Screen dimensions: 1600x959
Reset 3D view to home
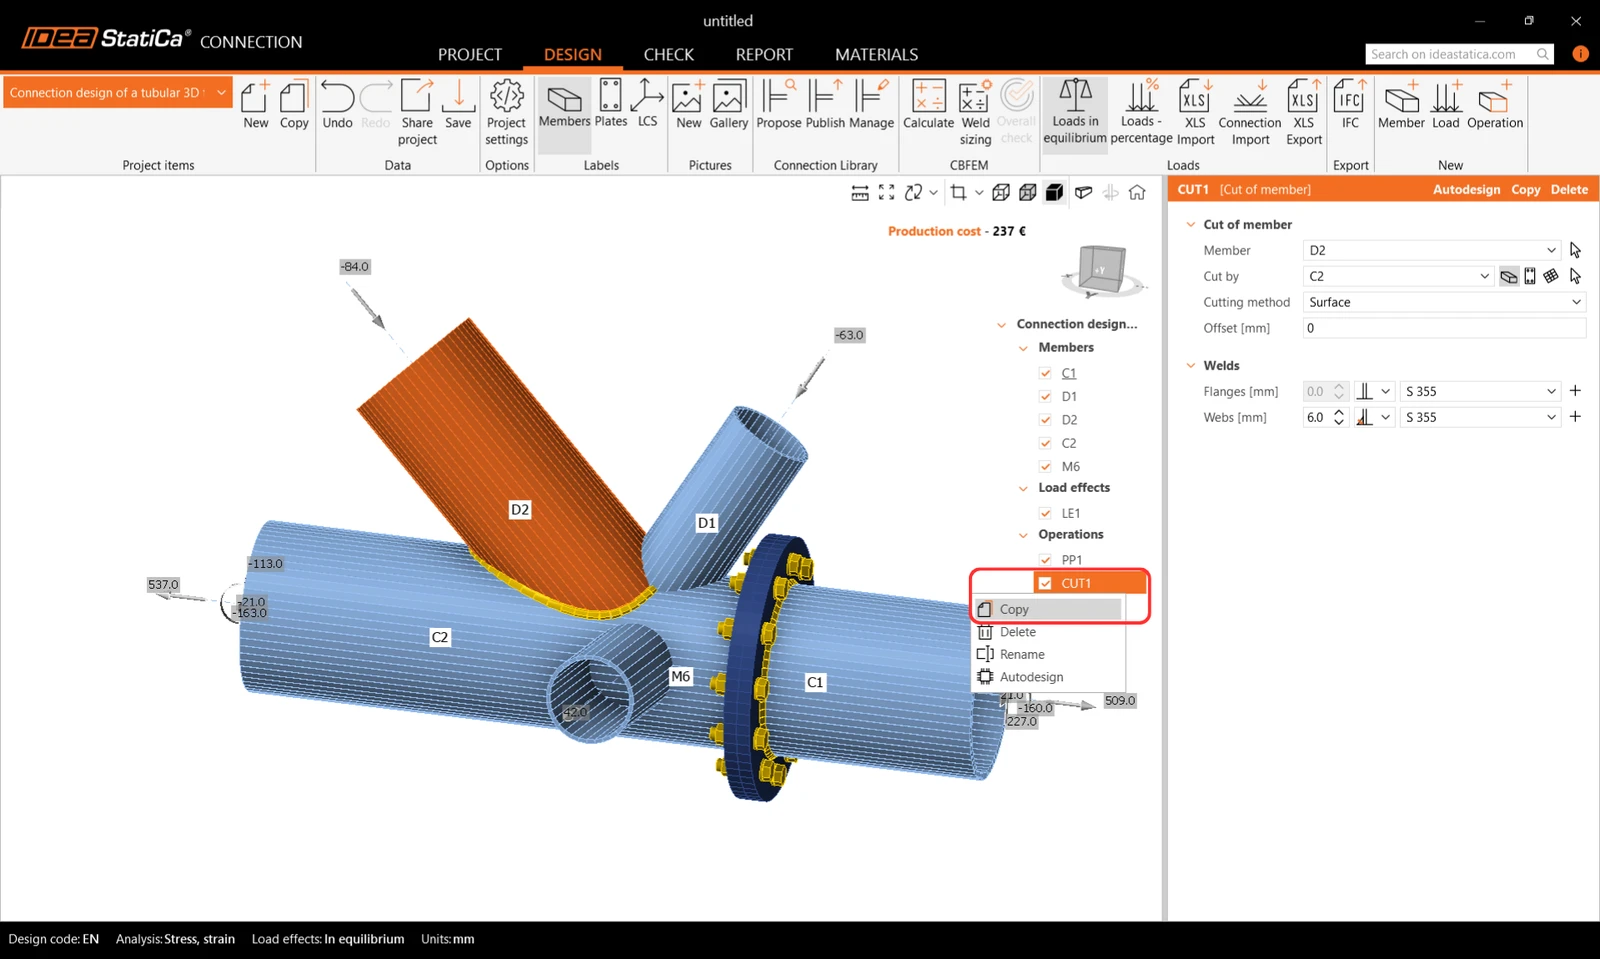point(1137,193)
